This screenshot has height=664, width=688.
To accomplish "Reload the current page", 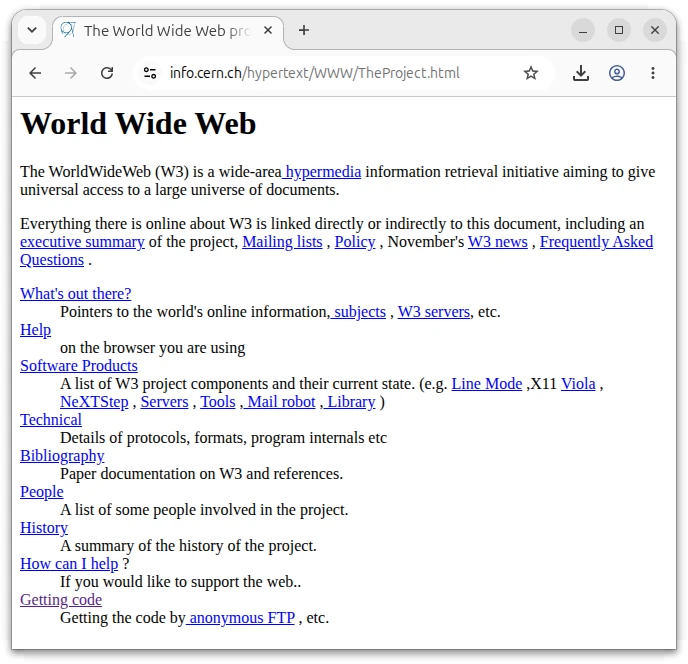I will pyautogui.click(x=107, y=73).
